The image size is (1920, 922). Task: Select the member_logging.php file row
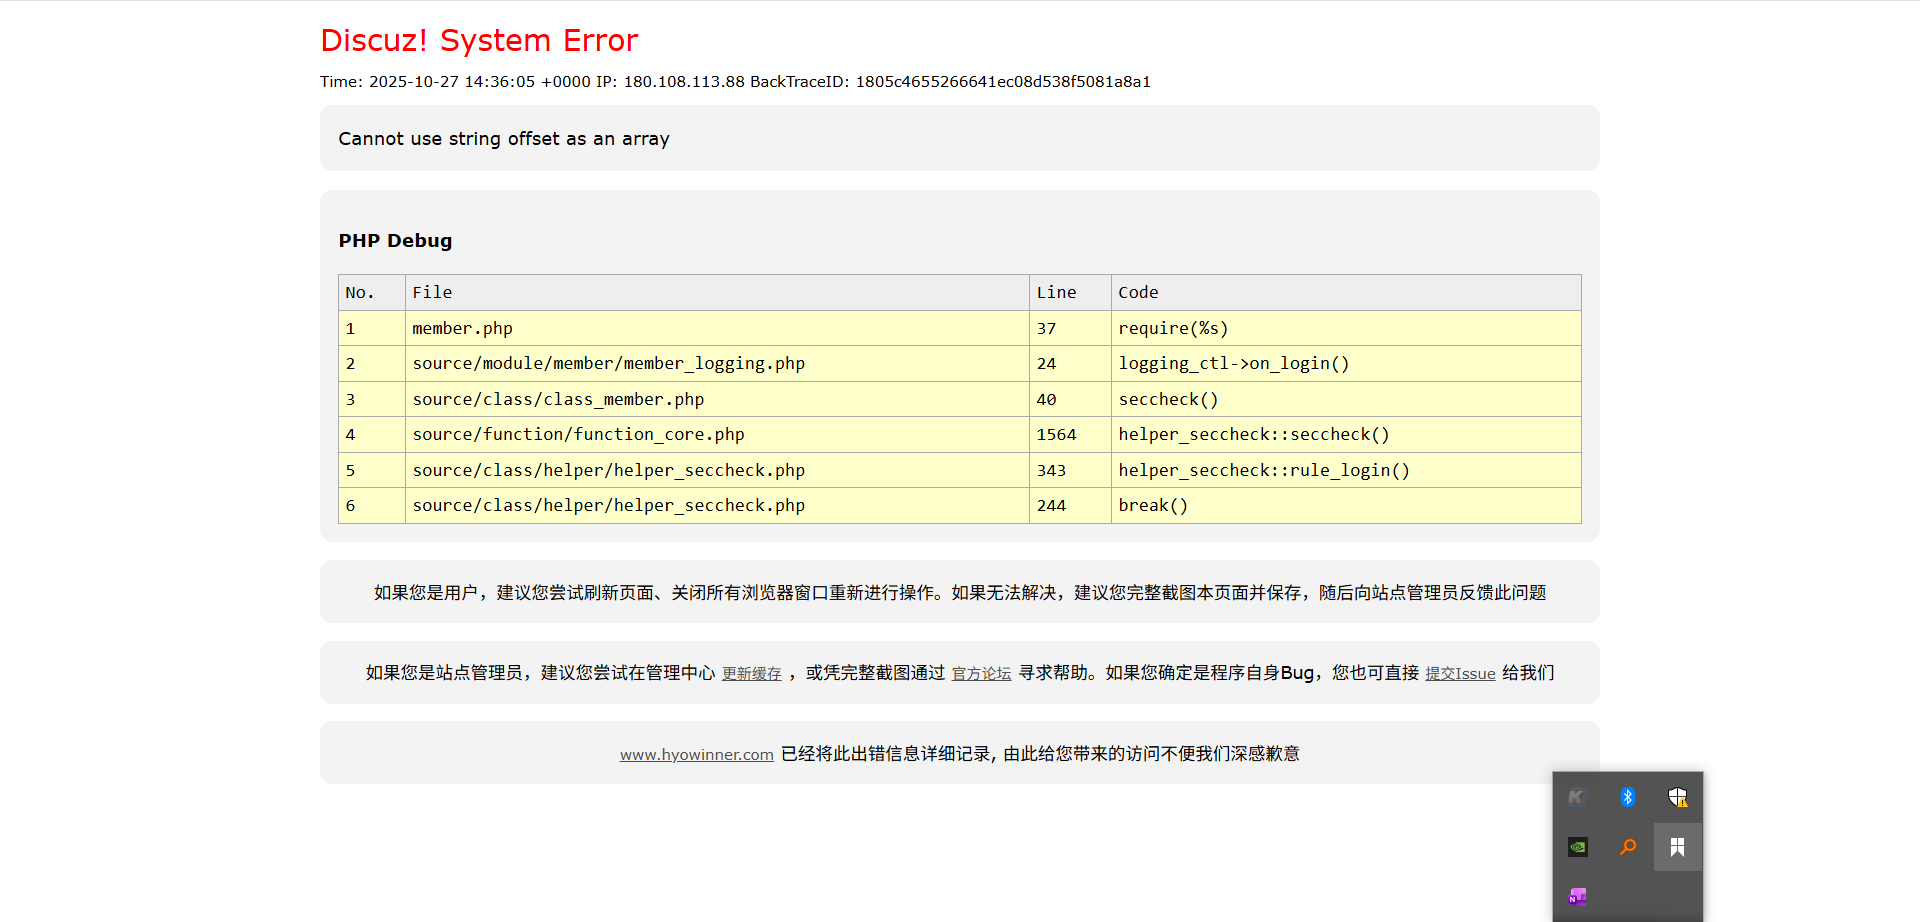click(608, 364)
